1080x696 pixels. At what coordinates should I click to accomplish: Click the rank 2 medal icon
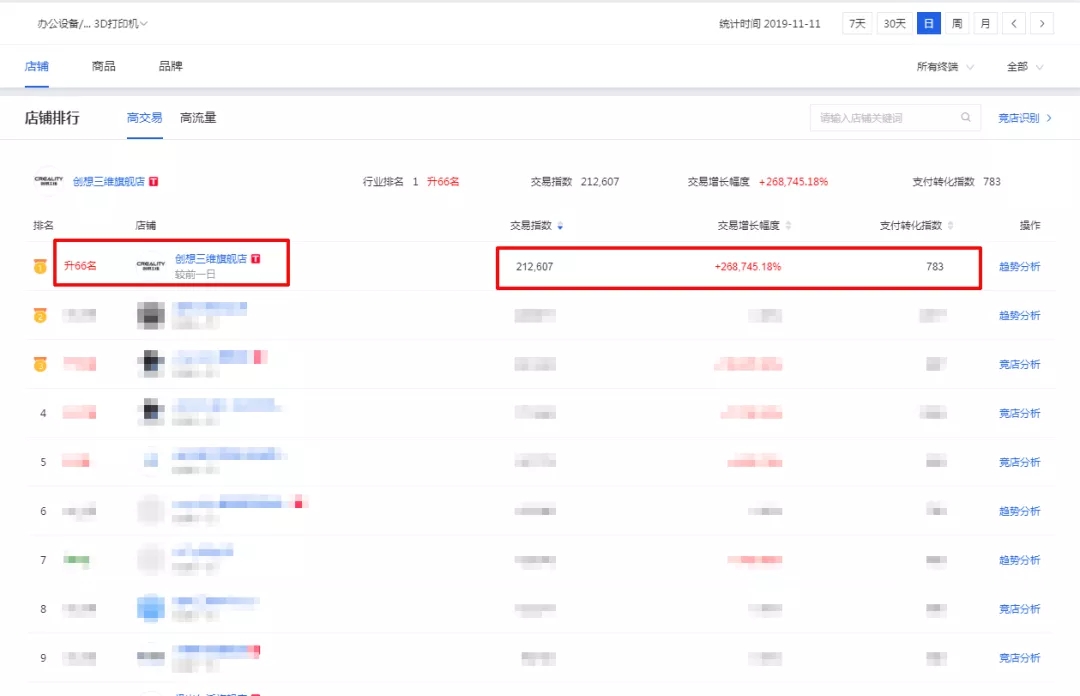[40, 316]
